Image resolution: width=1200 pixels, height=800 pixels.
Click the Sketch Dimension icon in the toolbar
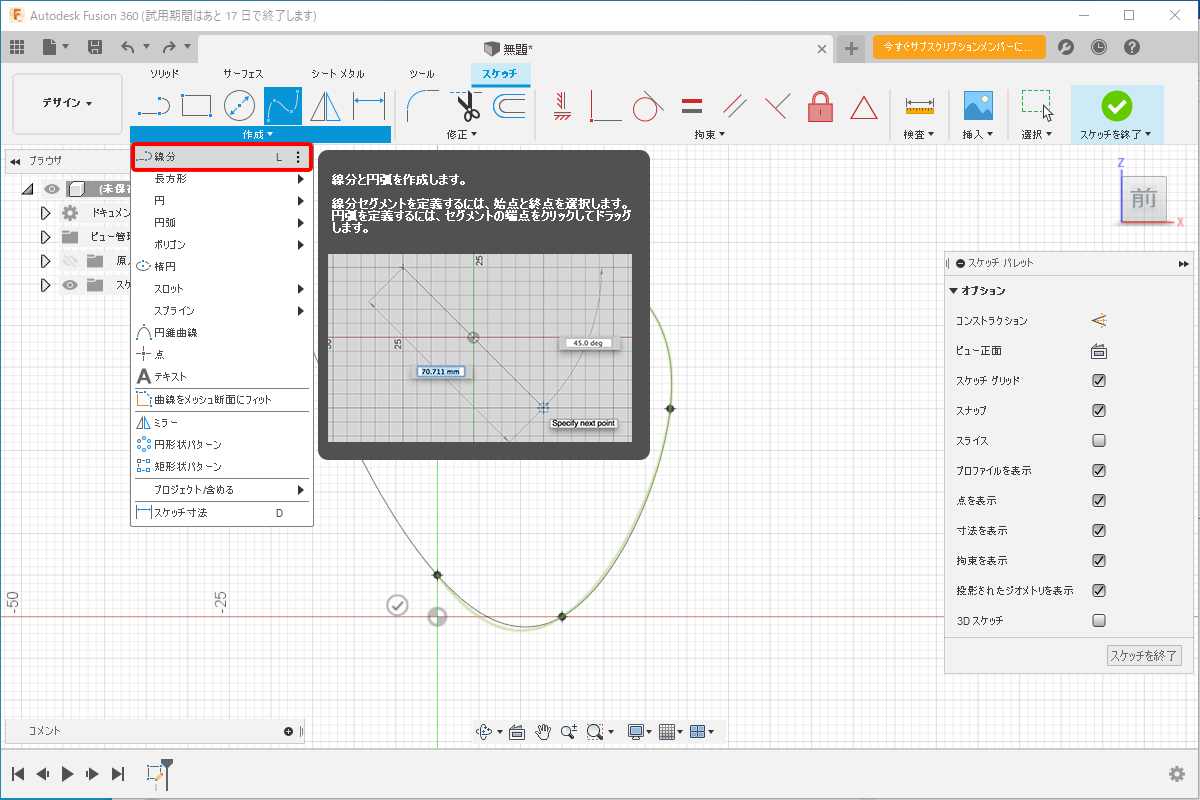click(x=369, y=105)
